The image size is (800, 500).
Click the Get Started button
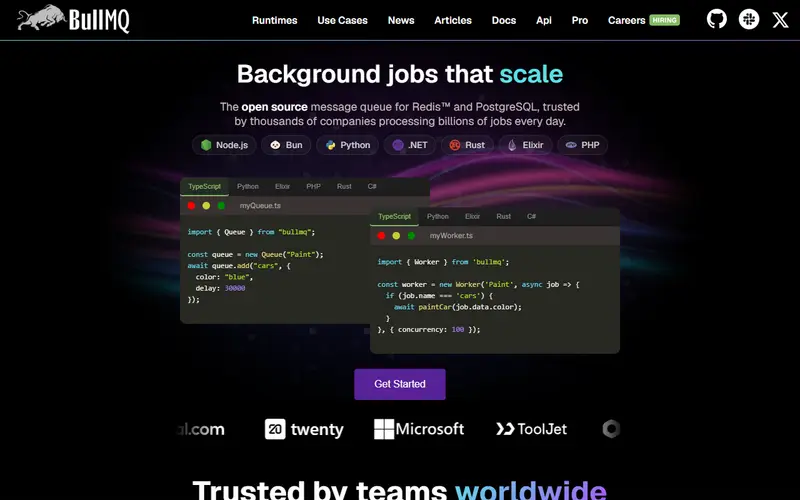pyautogui.click(x=399, y=384)
